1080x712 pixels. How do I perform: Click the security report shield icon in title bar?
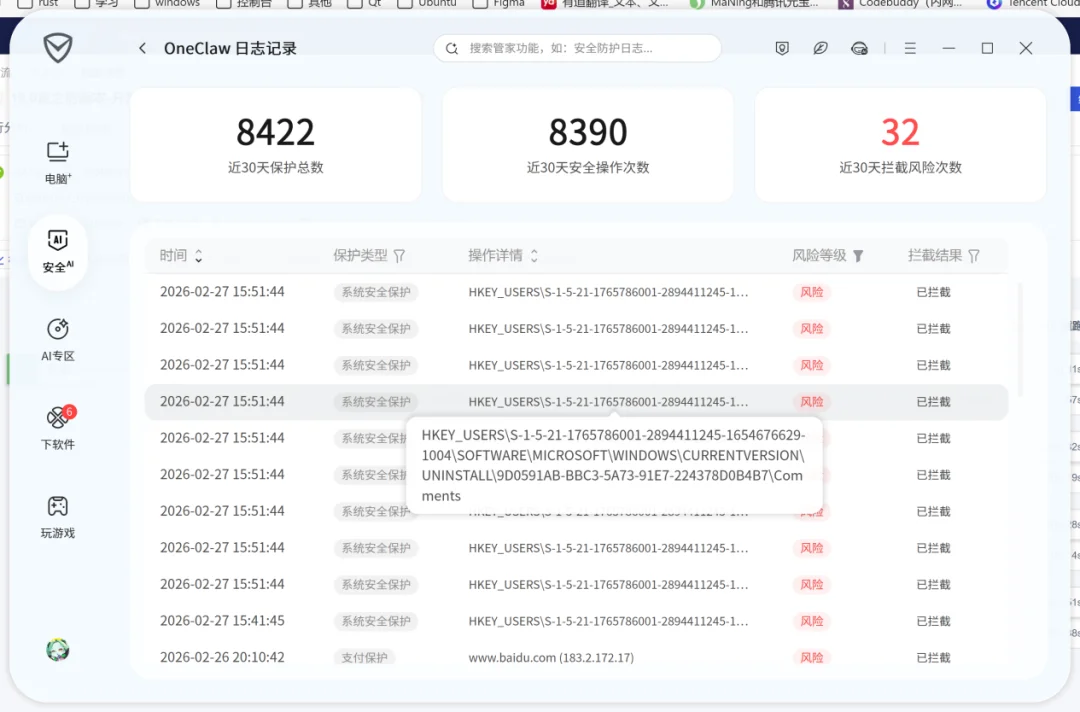tap(782, 47)
